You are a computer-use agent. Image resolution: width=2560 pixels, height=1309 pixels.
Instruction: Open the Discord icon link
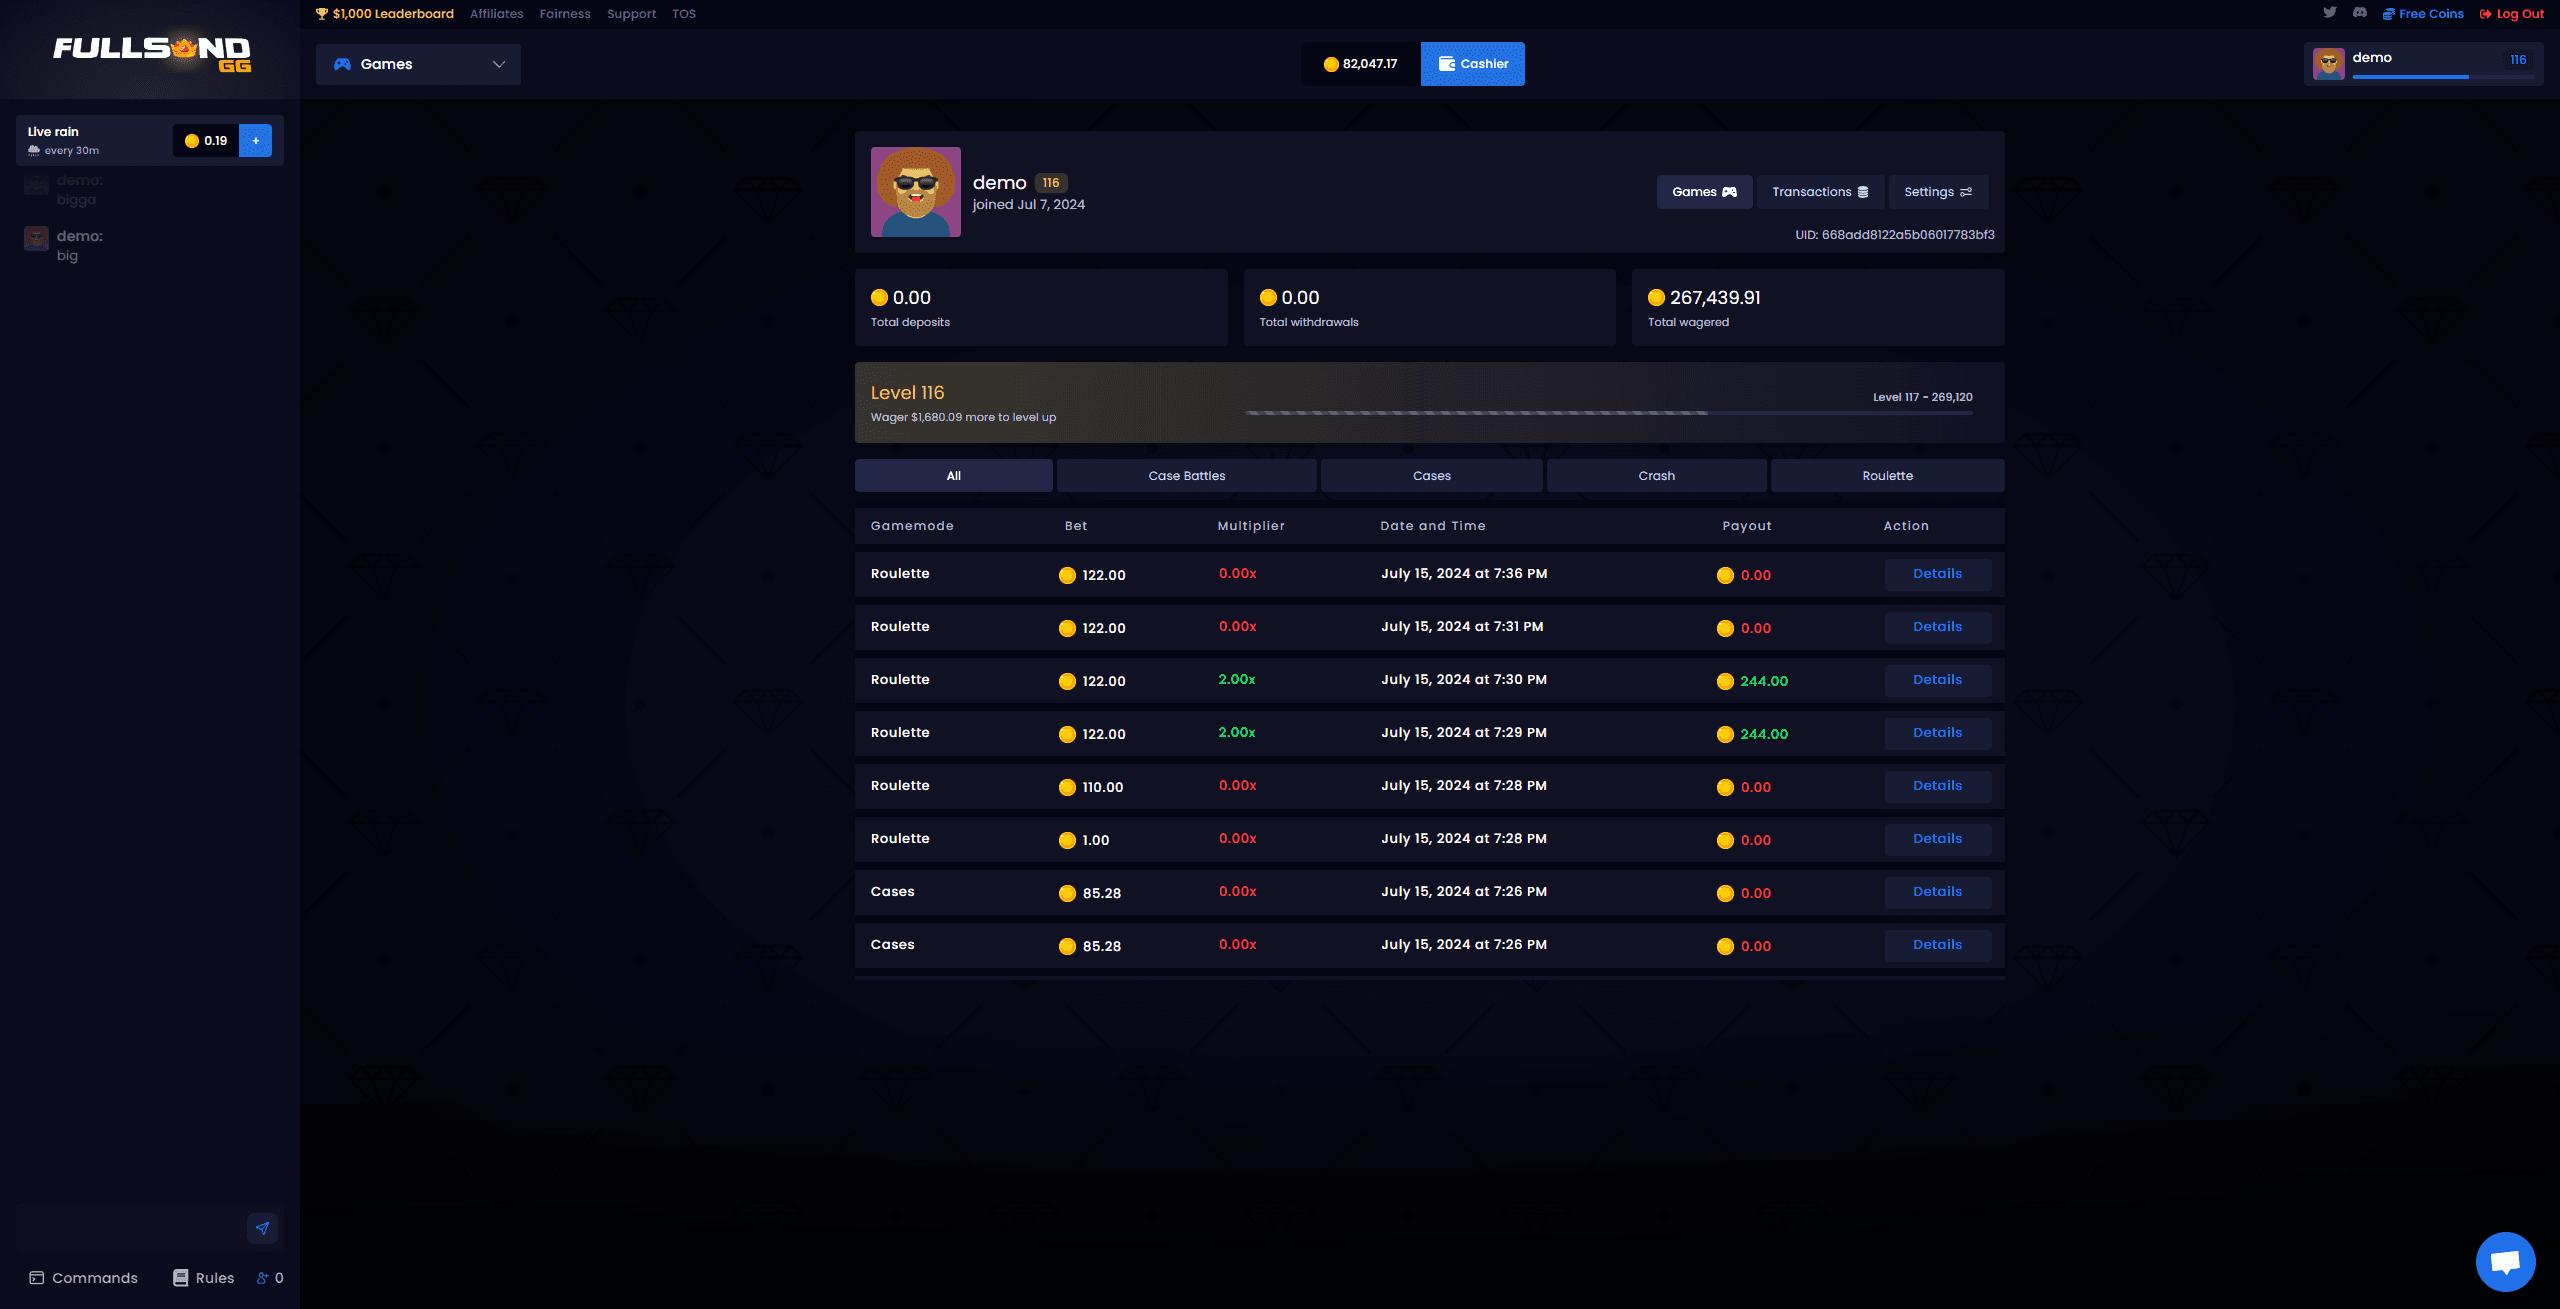pyautogui.click(x=2359, y=13)
